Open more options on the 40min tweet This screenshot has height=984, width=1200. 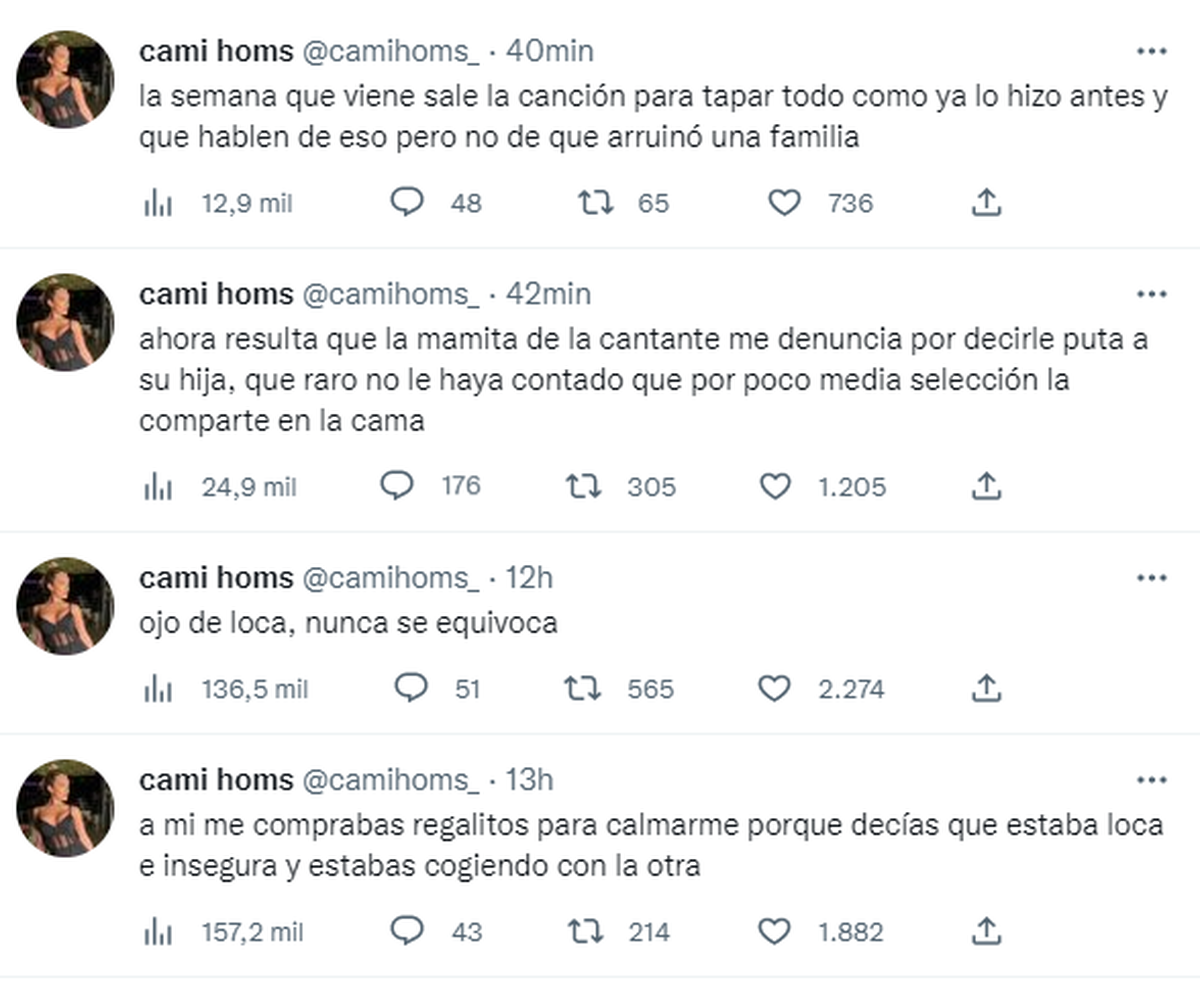1152,51
